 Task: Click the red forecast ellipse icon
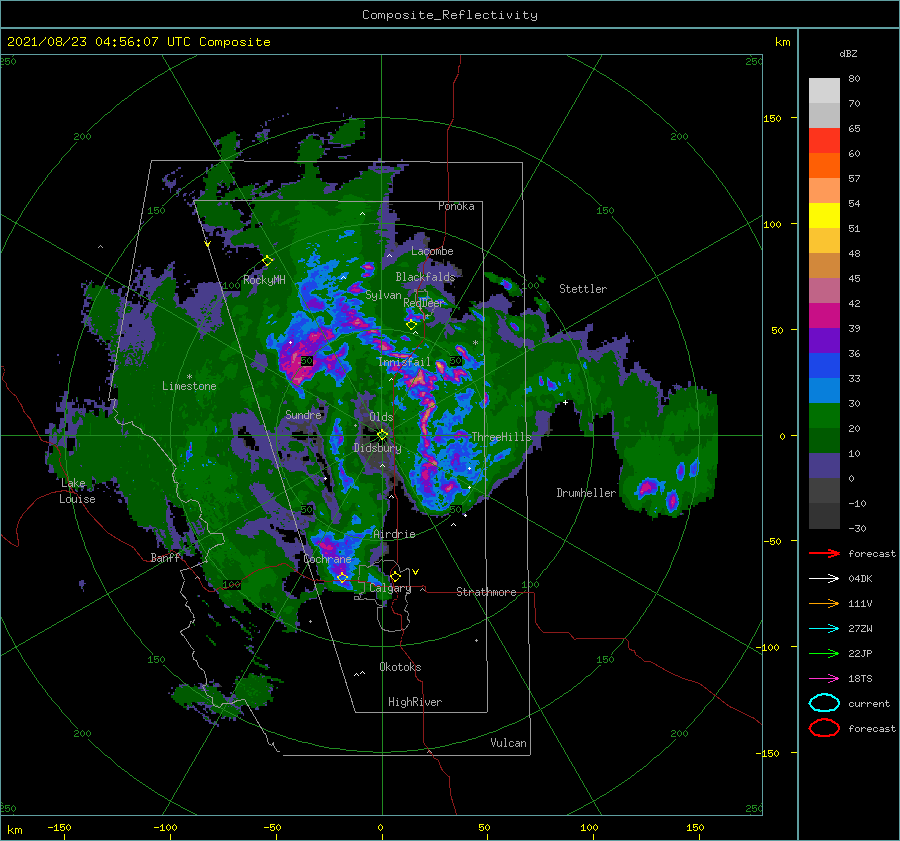point(824,728)
